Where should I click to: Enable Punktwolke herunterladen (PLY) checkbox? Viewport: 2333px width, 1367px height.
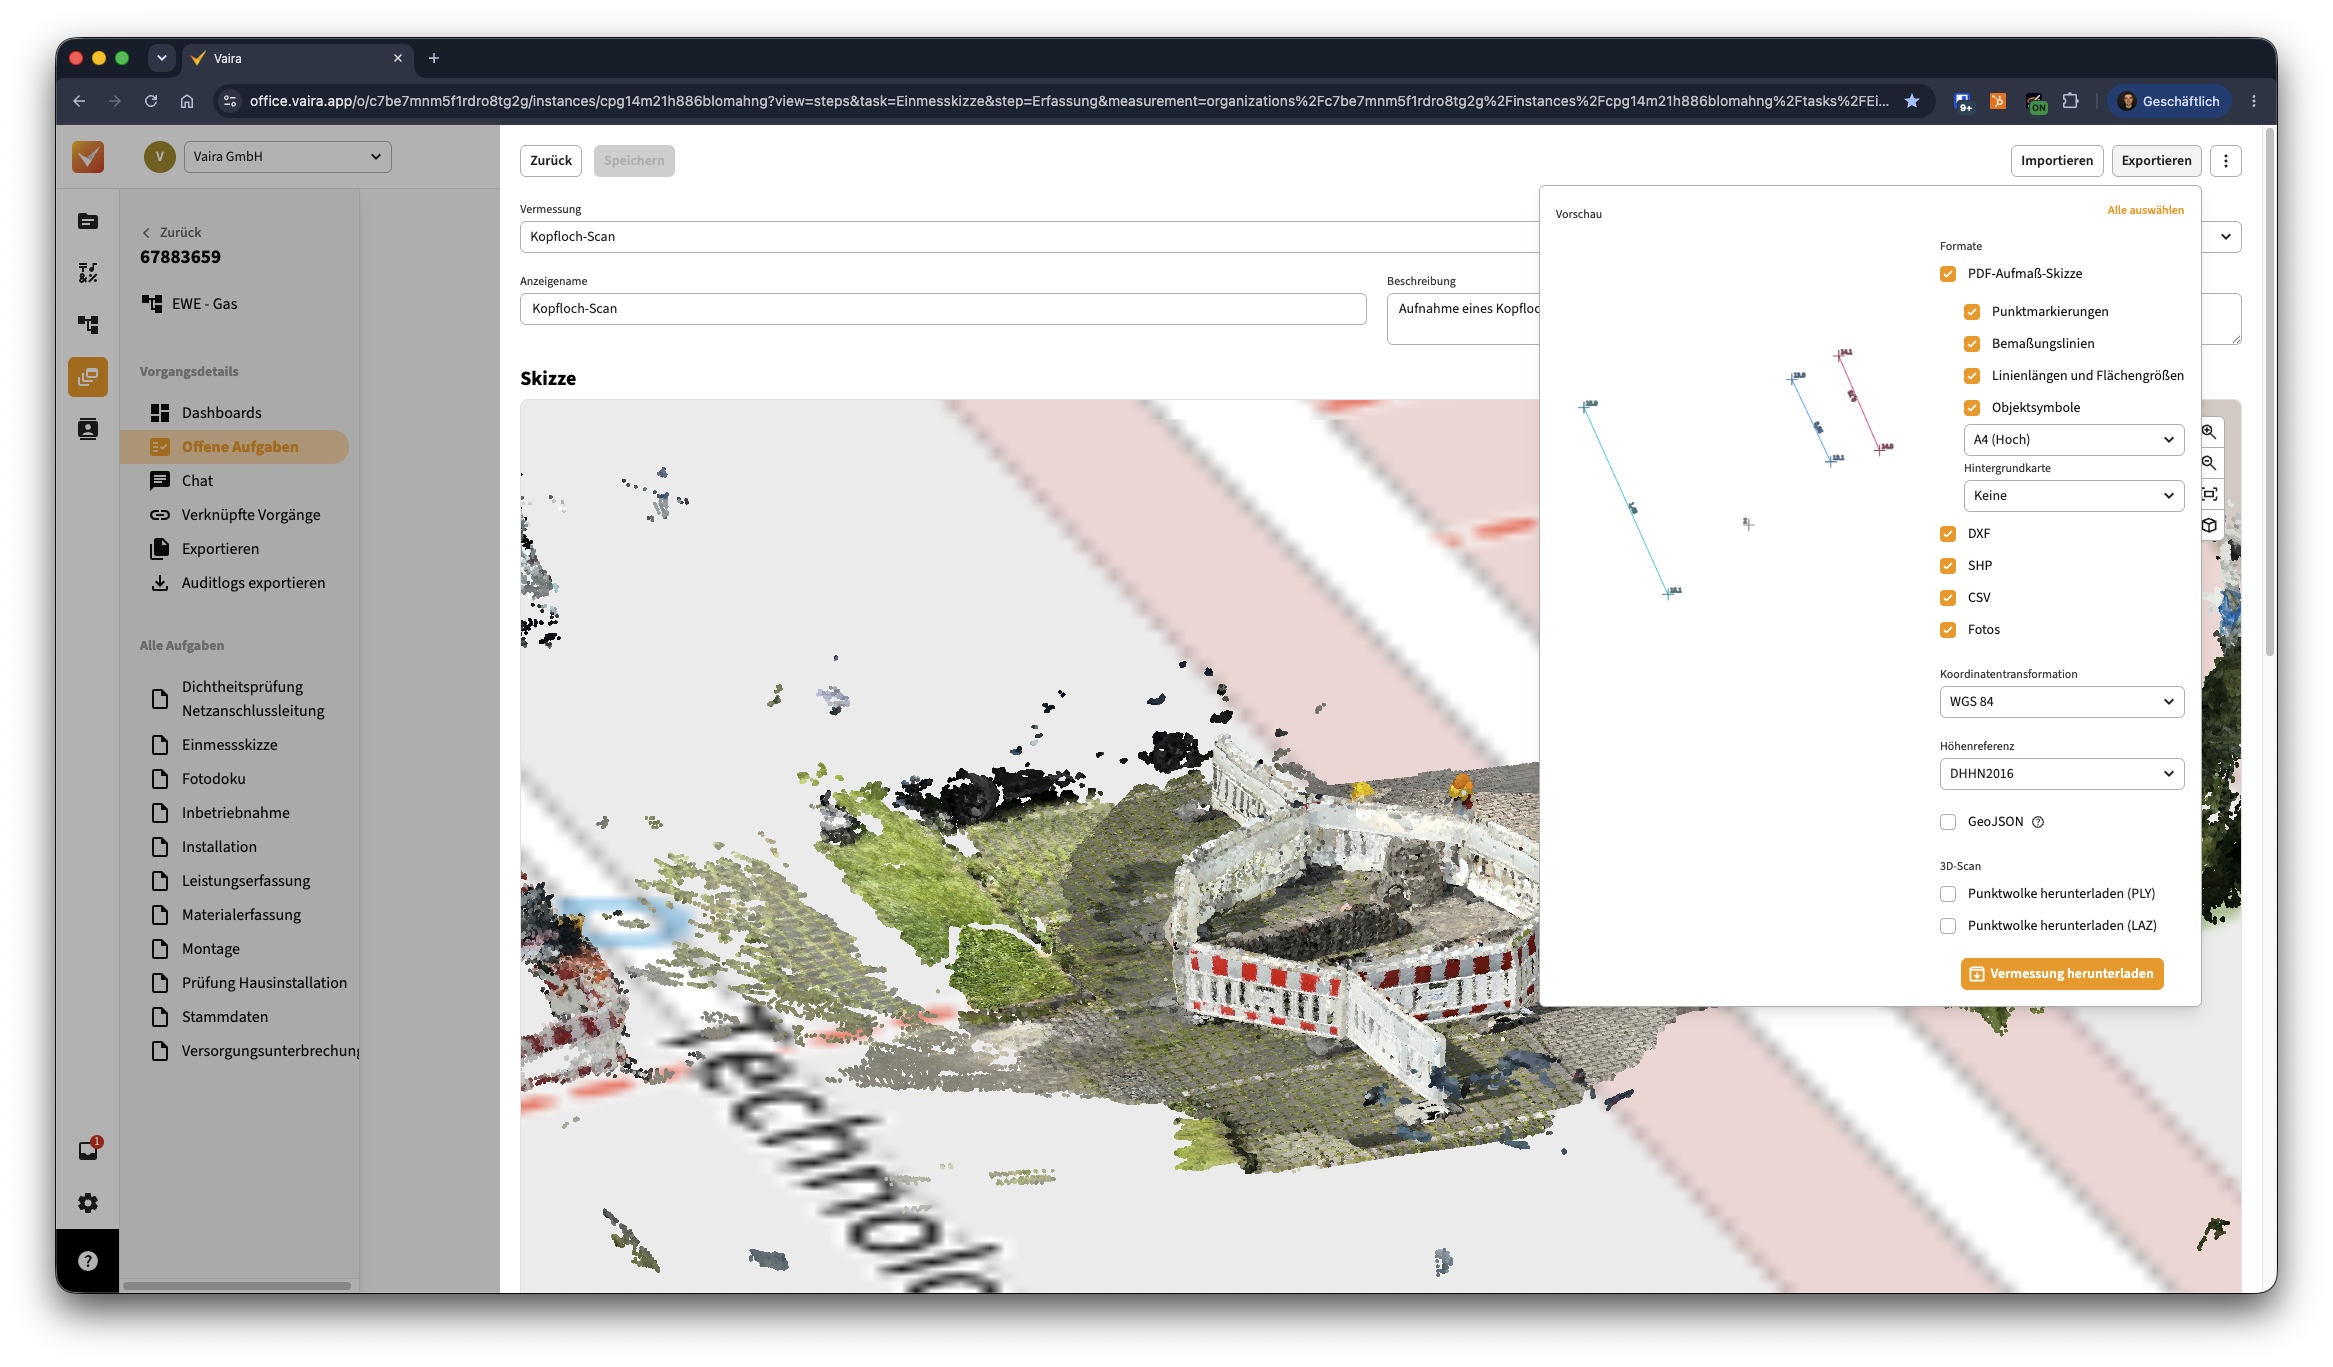click(1948, 894)
